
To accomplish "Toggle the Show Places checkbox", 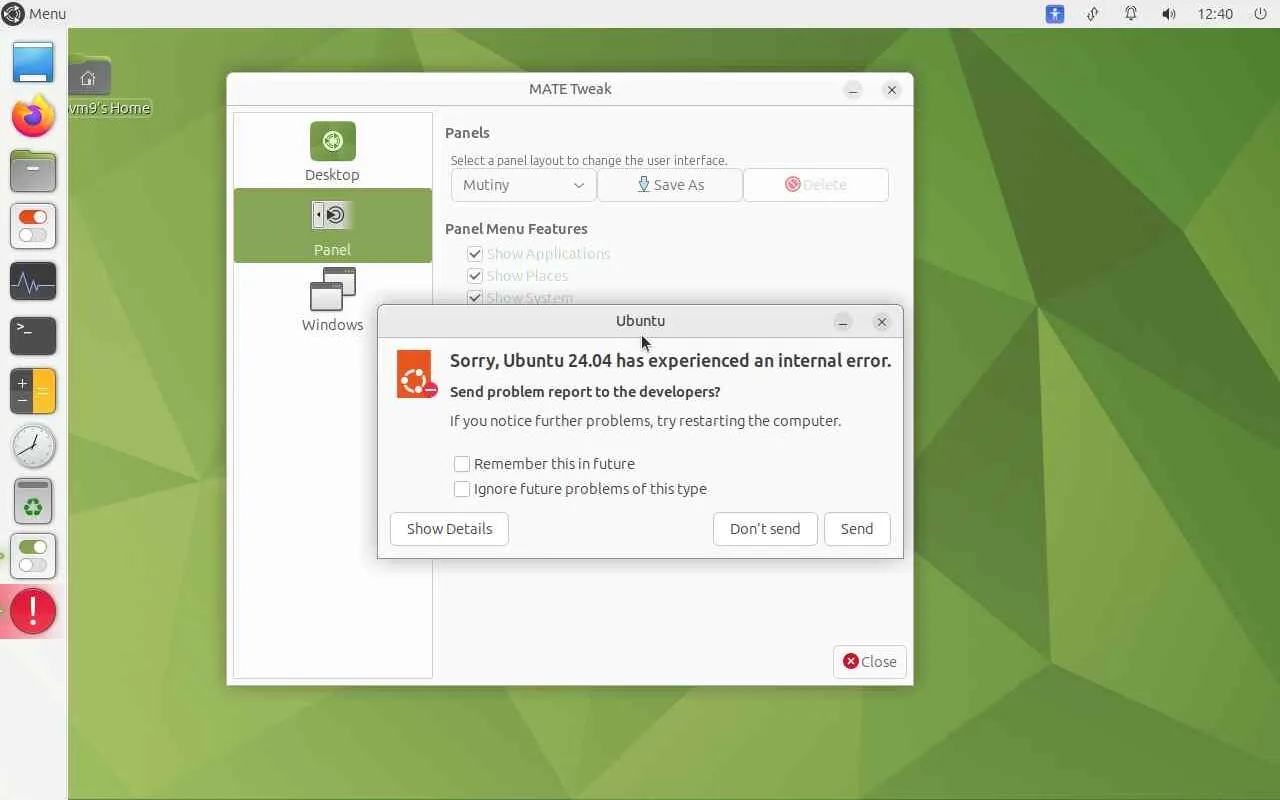I will click(475, 276).
